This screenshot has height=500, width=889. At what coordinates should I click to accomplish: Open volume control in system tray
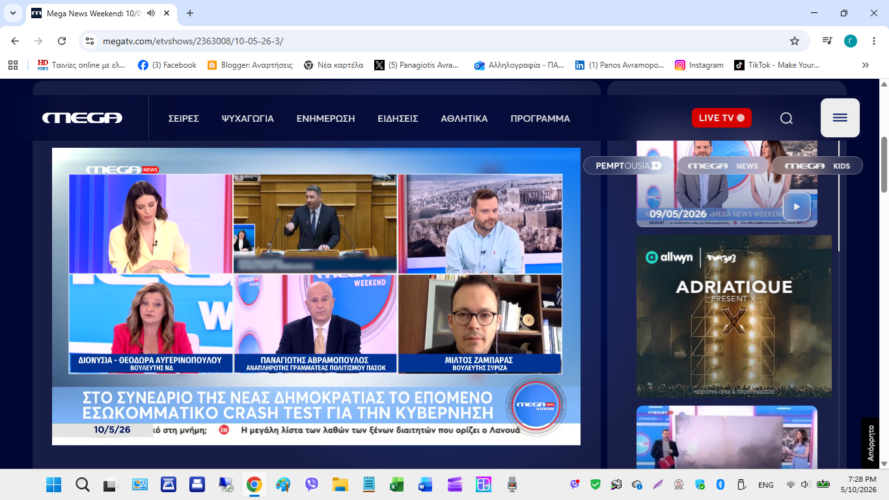click(805, 485)
